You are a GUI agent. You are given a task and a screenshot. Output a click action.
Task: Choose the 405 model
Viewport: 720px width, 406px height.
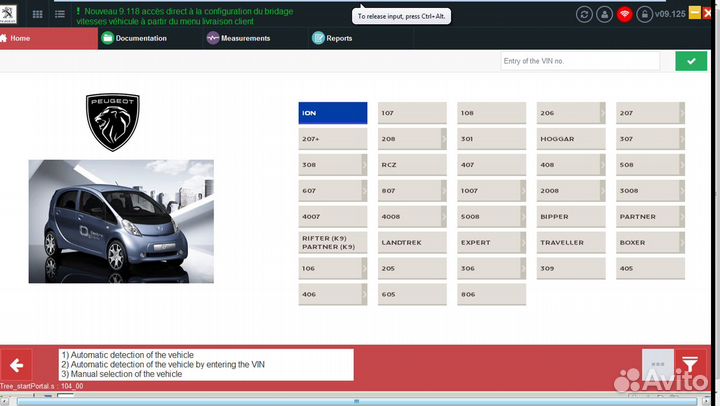tap(650, 269)
